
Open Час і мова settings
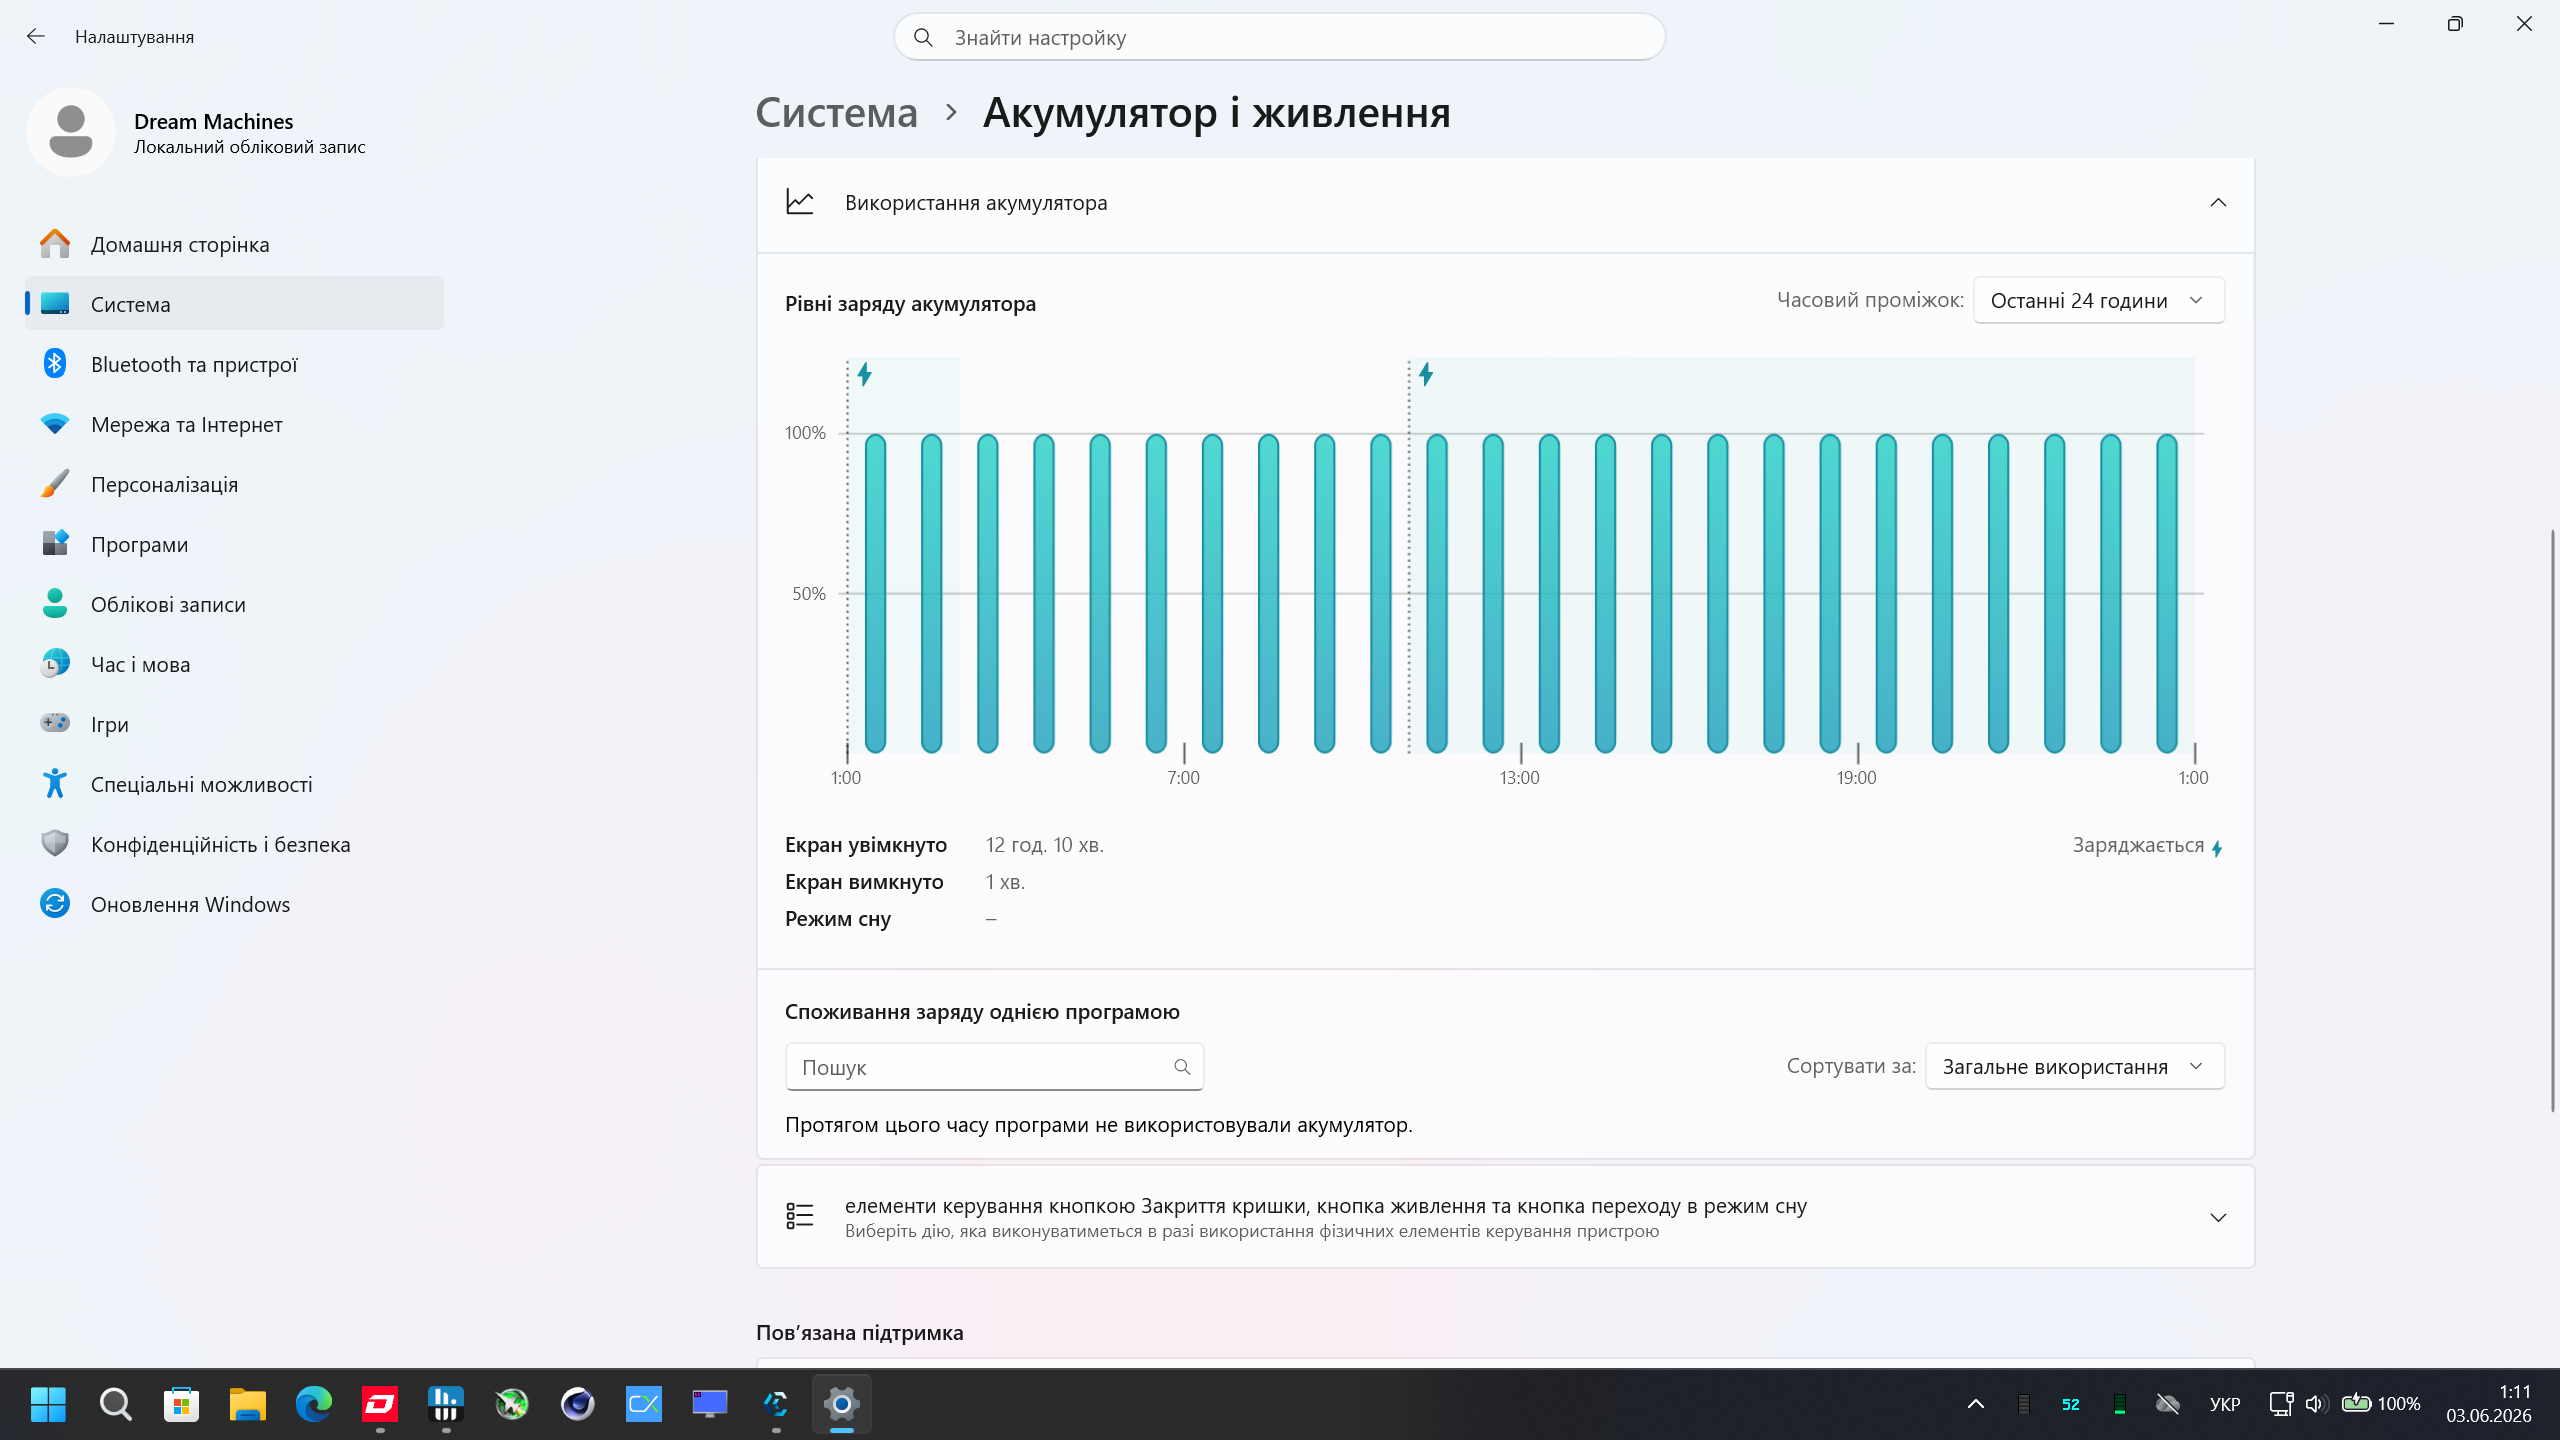coord(234,664)
